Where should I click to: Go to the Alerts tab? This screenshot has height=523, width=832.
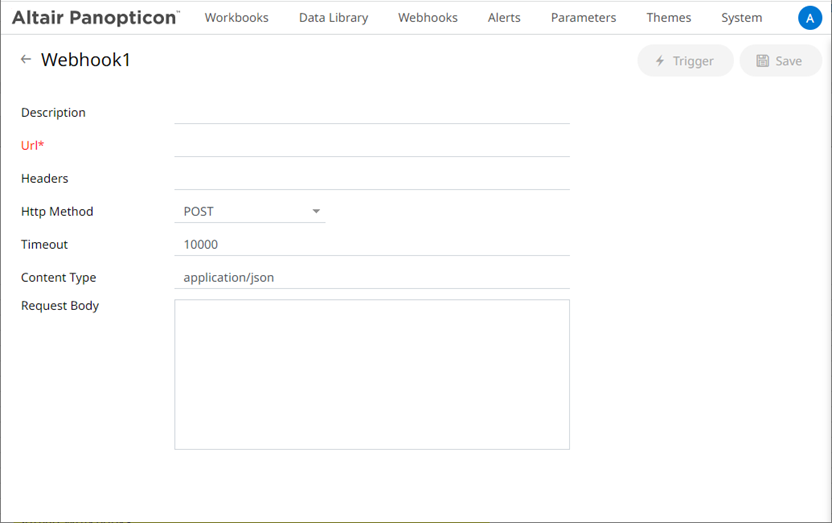pos(504,18)
